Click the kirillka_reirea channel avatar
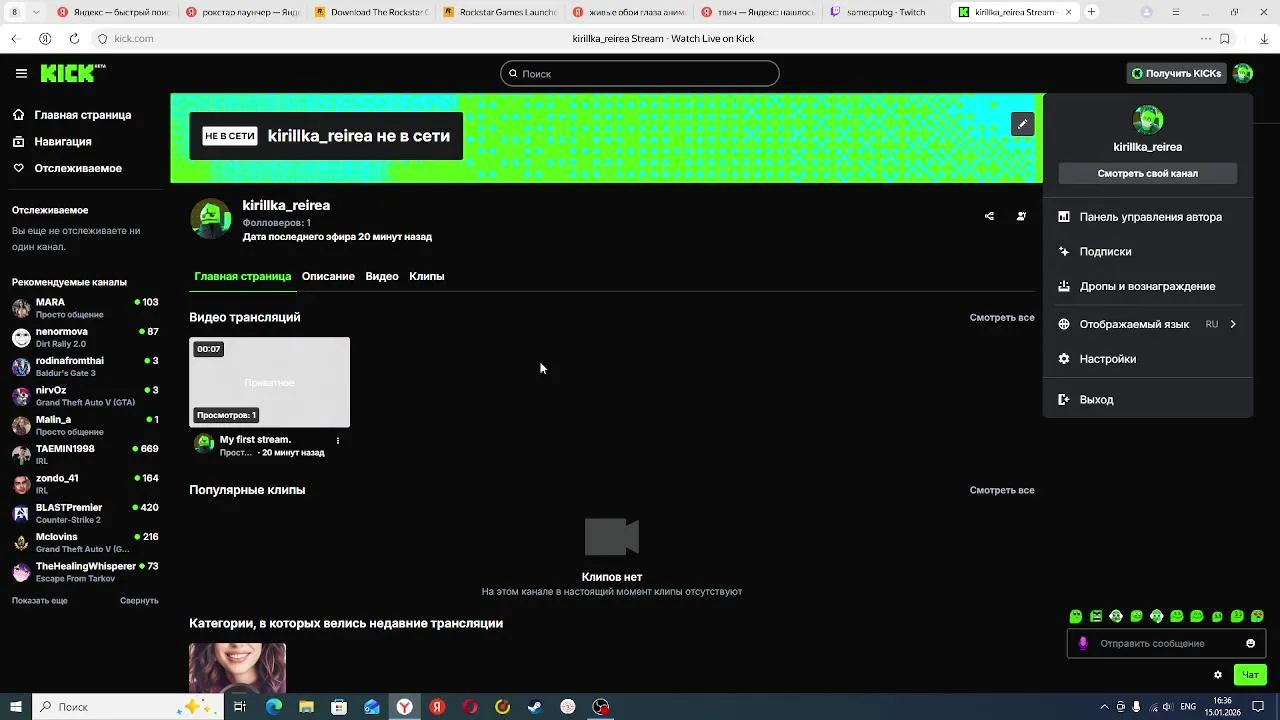 tap(211, 219)
